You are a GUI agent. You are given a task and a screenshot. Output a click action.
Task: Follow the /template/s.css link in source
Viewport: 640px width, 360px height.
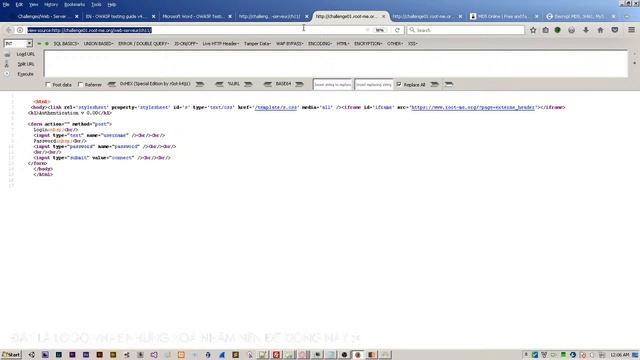point(276,107)
